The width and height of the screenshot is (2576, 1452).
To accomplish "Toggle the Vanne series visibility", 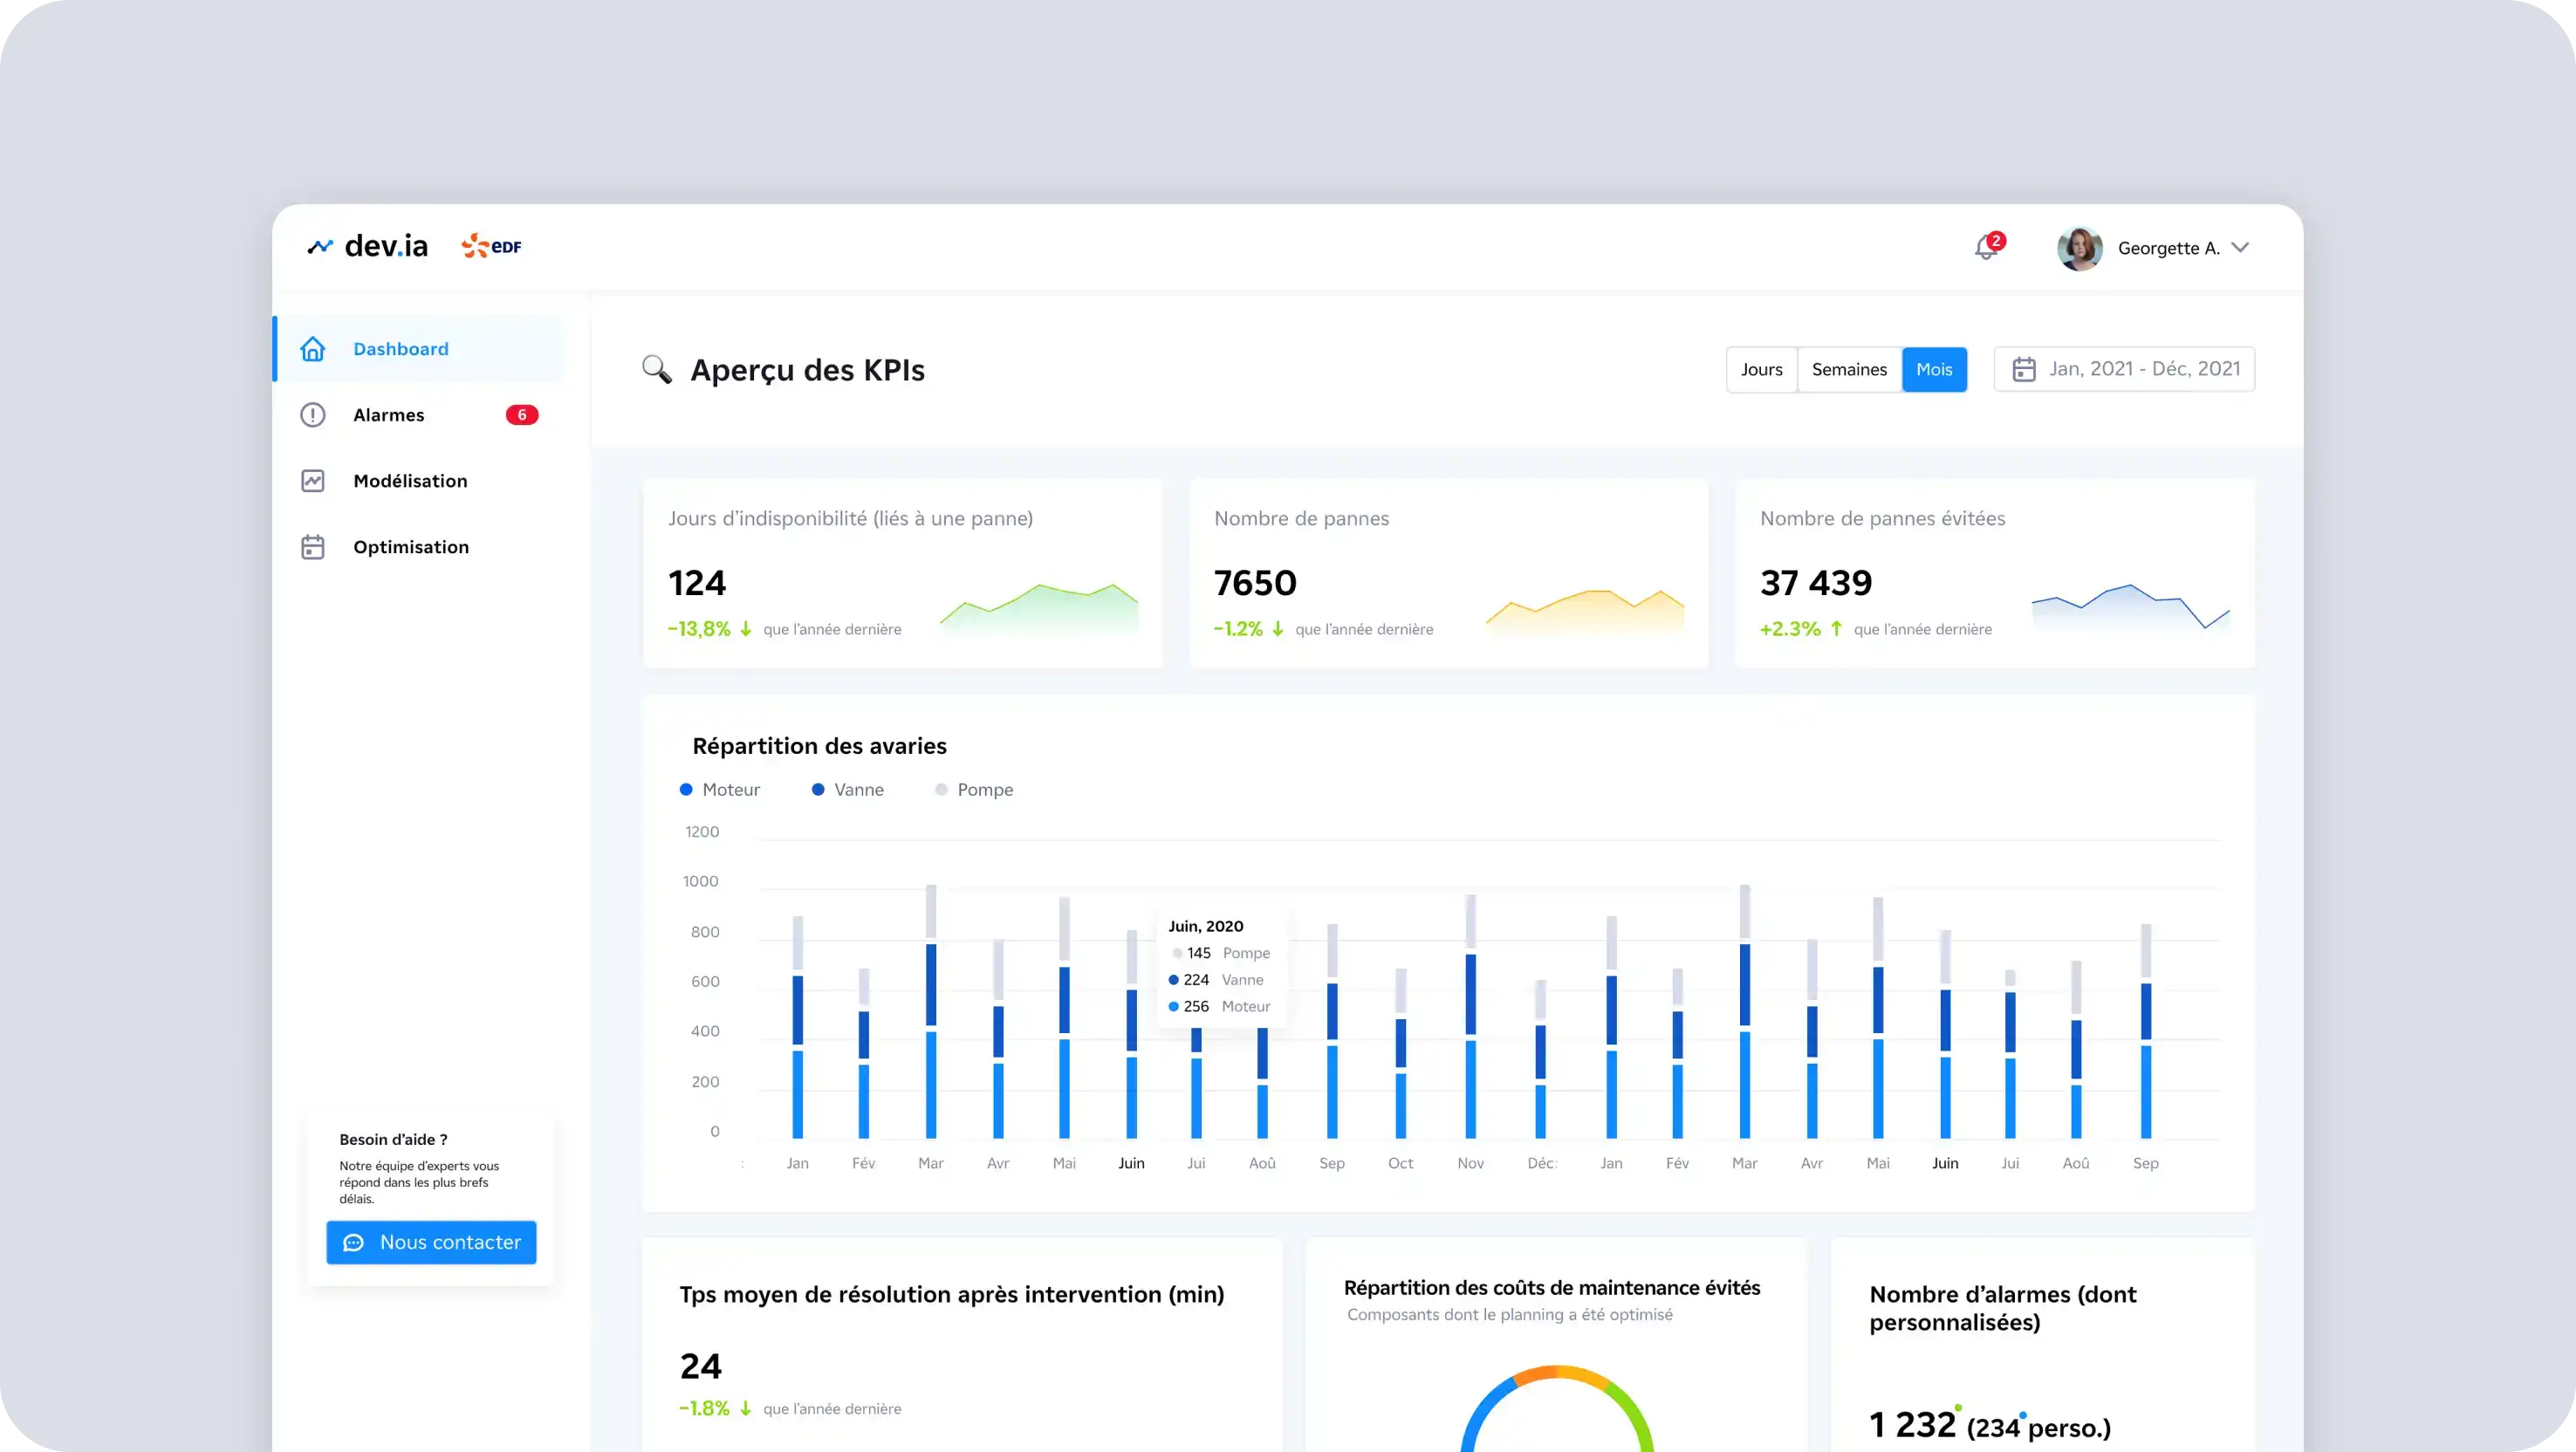I will 847,789.
